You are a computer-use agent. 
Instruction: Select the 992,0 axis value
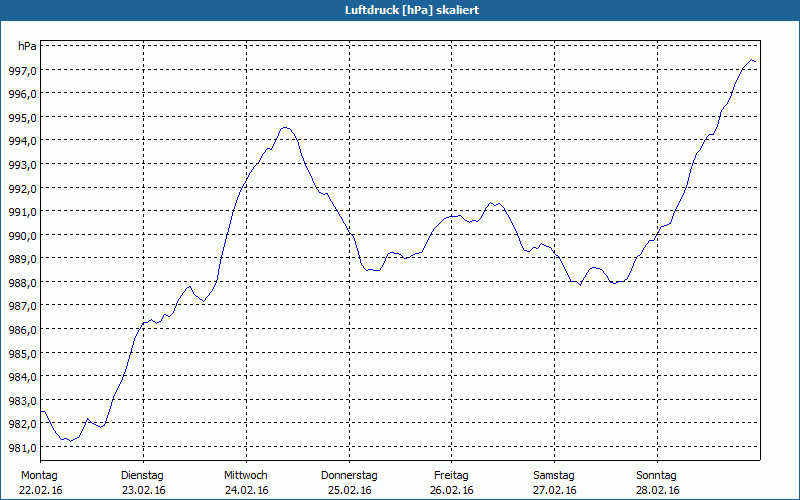[x=22, y=189]
